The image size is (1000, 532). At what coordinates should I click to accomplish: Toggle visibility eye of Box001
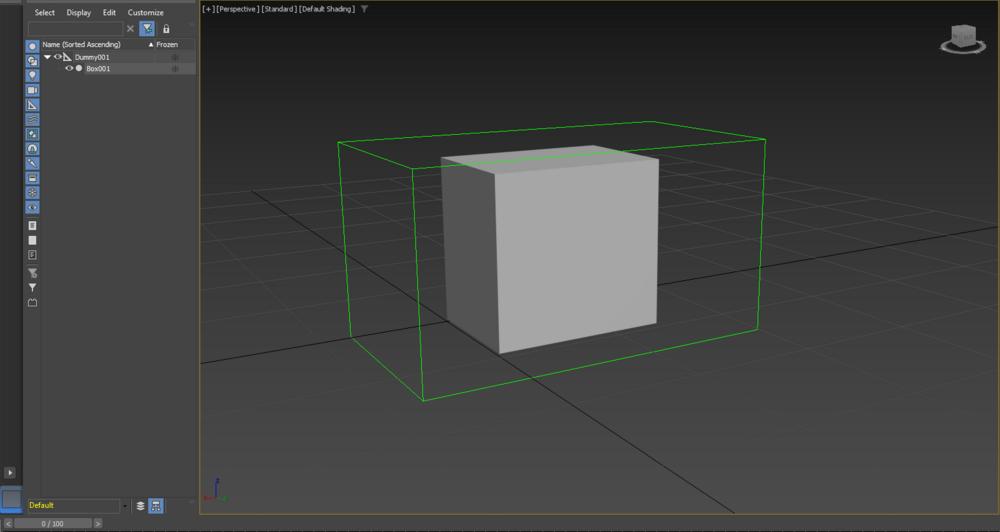[69, 69]
